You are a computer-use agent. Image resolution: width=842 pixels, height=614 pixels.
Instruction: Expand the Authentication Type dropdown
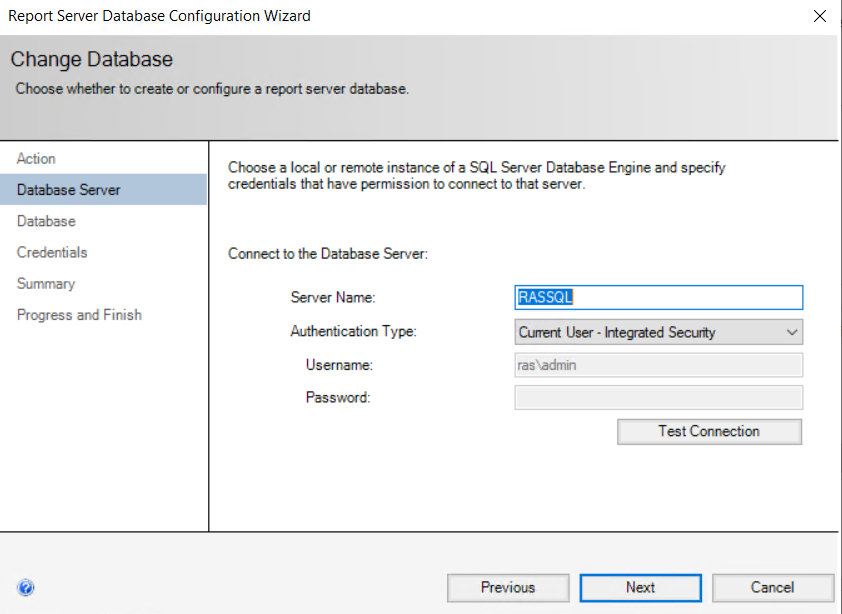click(x=658, y=332)
